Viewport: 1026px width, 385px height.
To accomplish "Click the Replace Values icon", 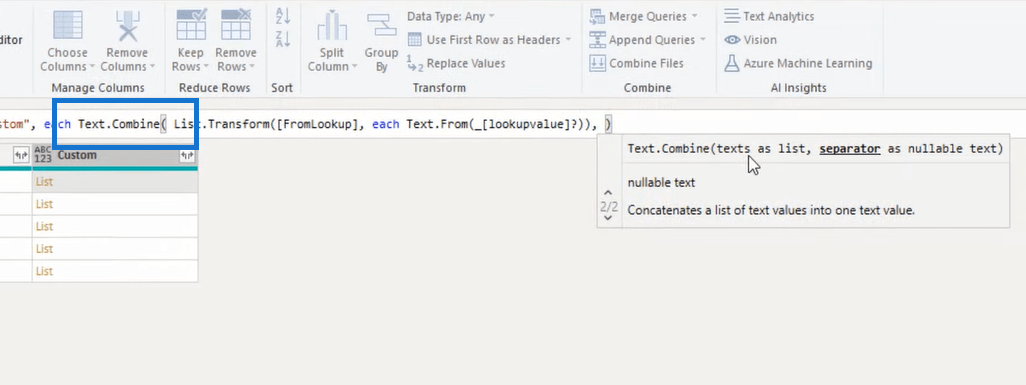I will [x=415, y=64].
